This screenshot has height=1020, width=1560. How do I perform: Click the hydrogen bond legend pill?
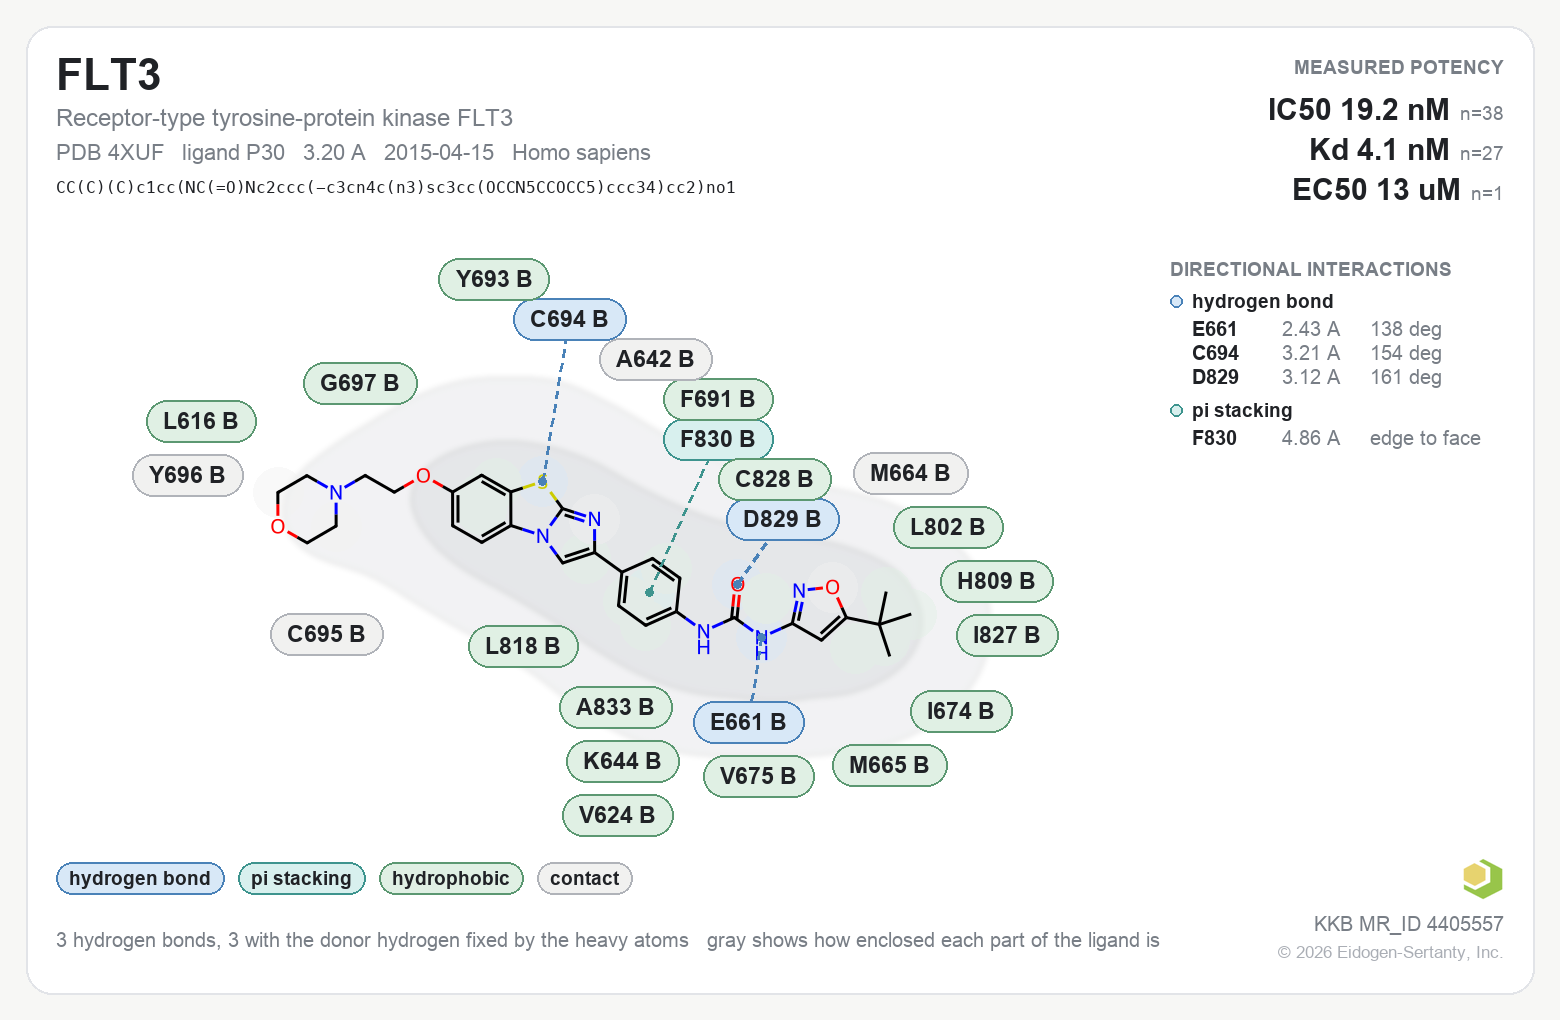[x=140, y=879]
